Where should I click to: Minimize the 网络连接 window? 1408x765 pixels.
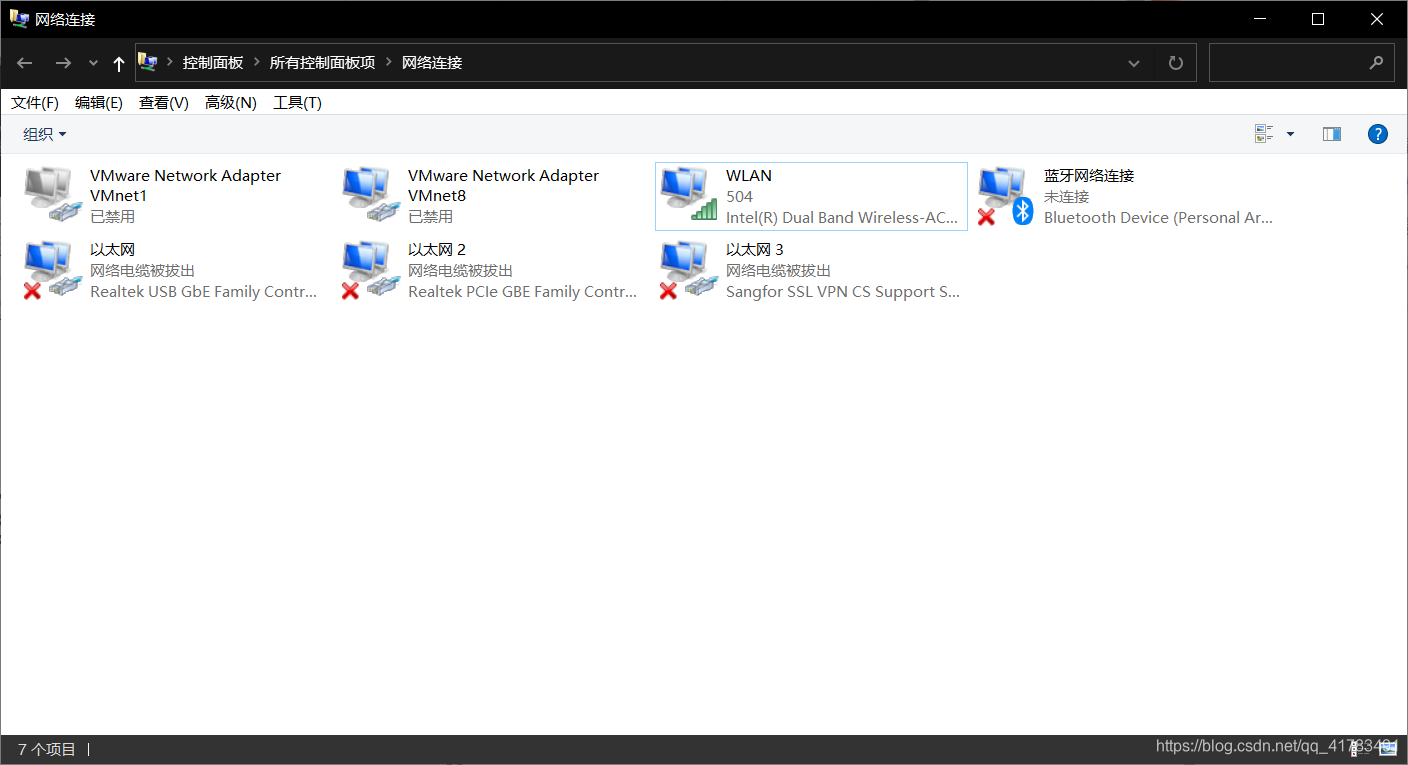(1259, 19)
